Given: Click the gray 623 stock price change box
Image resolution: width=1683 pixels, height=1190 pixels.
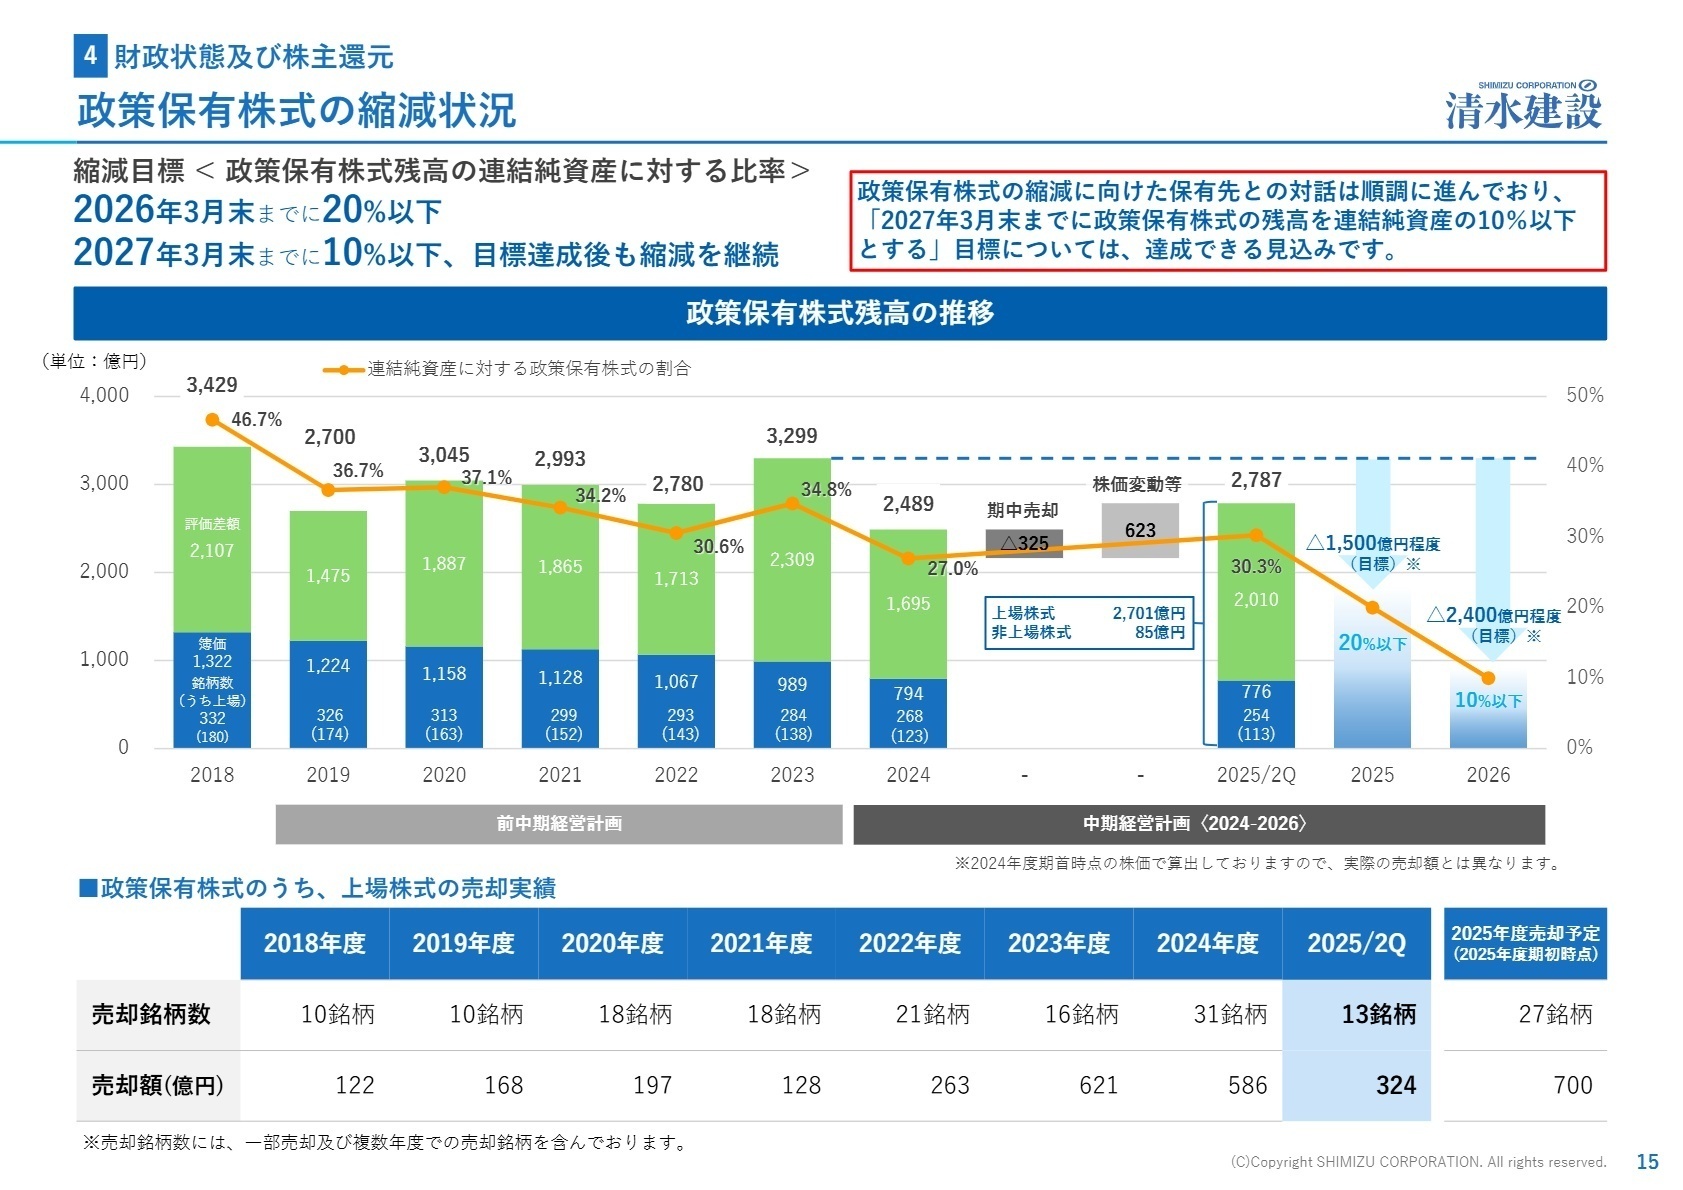Looking at the screenshot, I should [1140, 530].
